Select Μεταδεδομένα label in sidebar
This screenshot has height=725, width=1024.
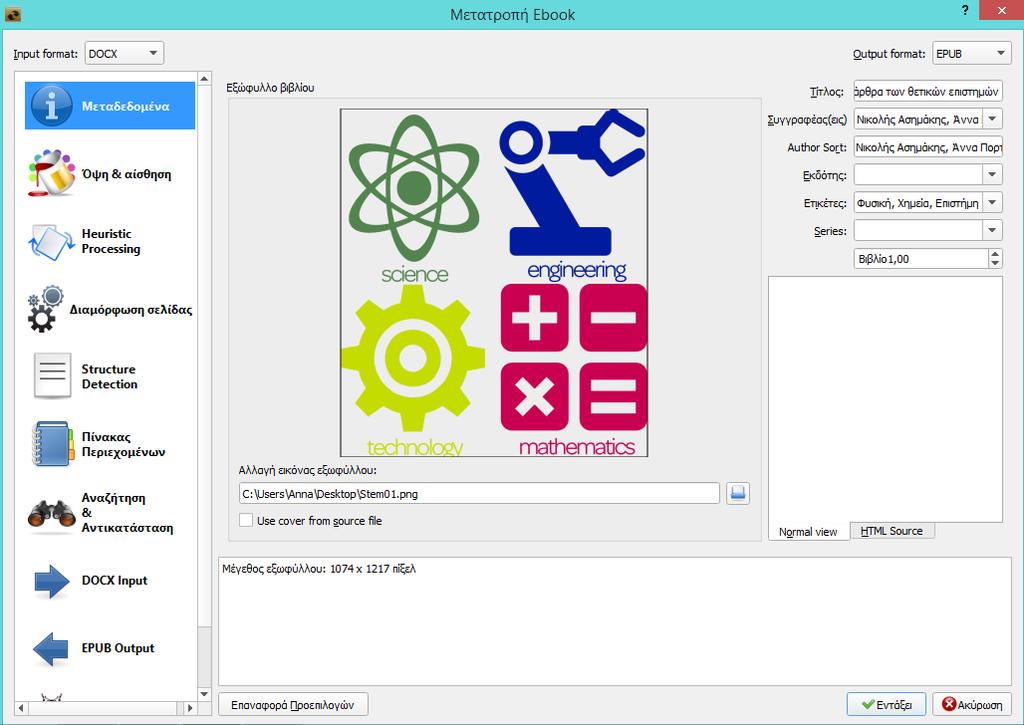pos(125,106)
